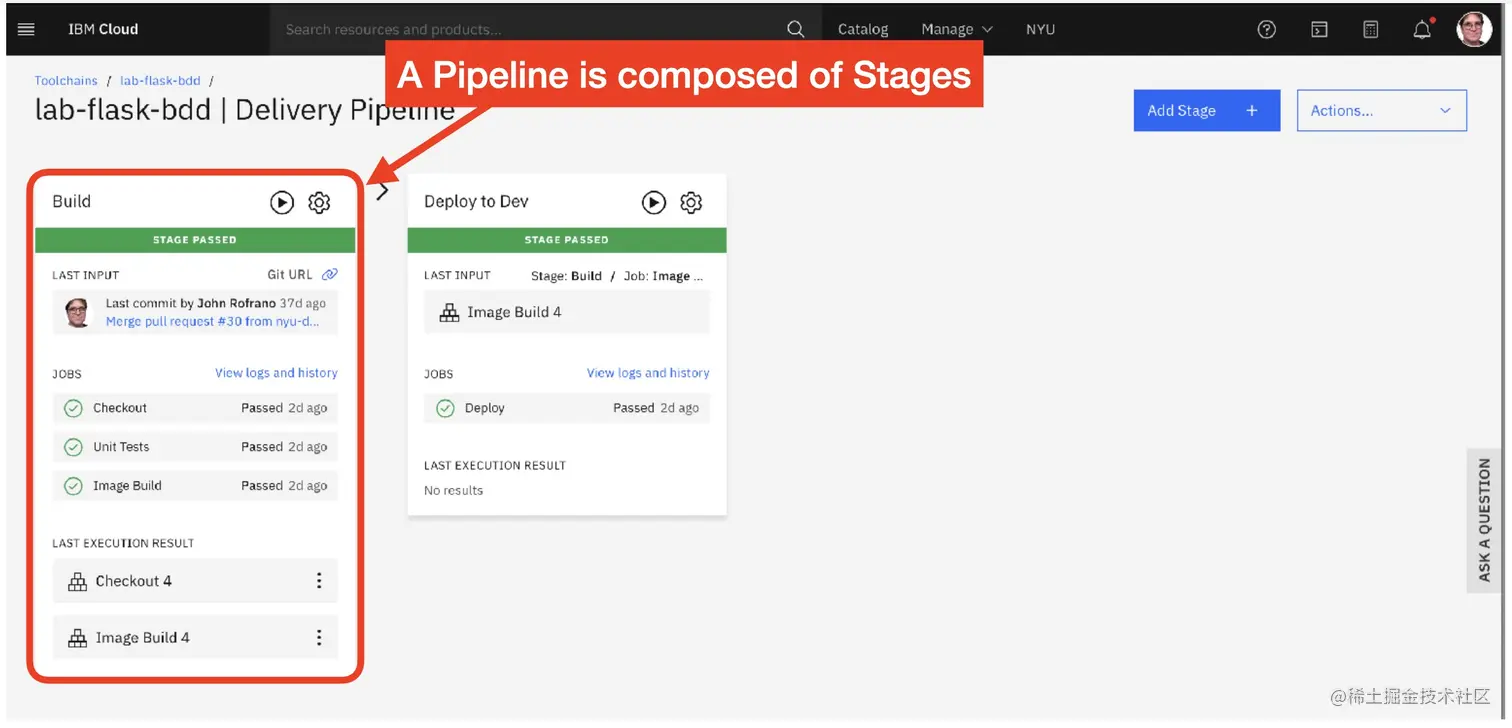Click the No results text
The image size is (1512, 728).
pyautogui.click(x=453, y=490)
